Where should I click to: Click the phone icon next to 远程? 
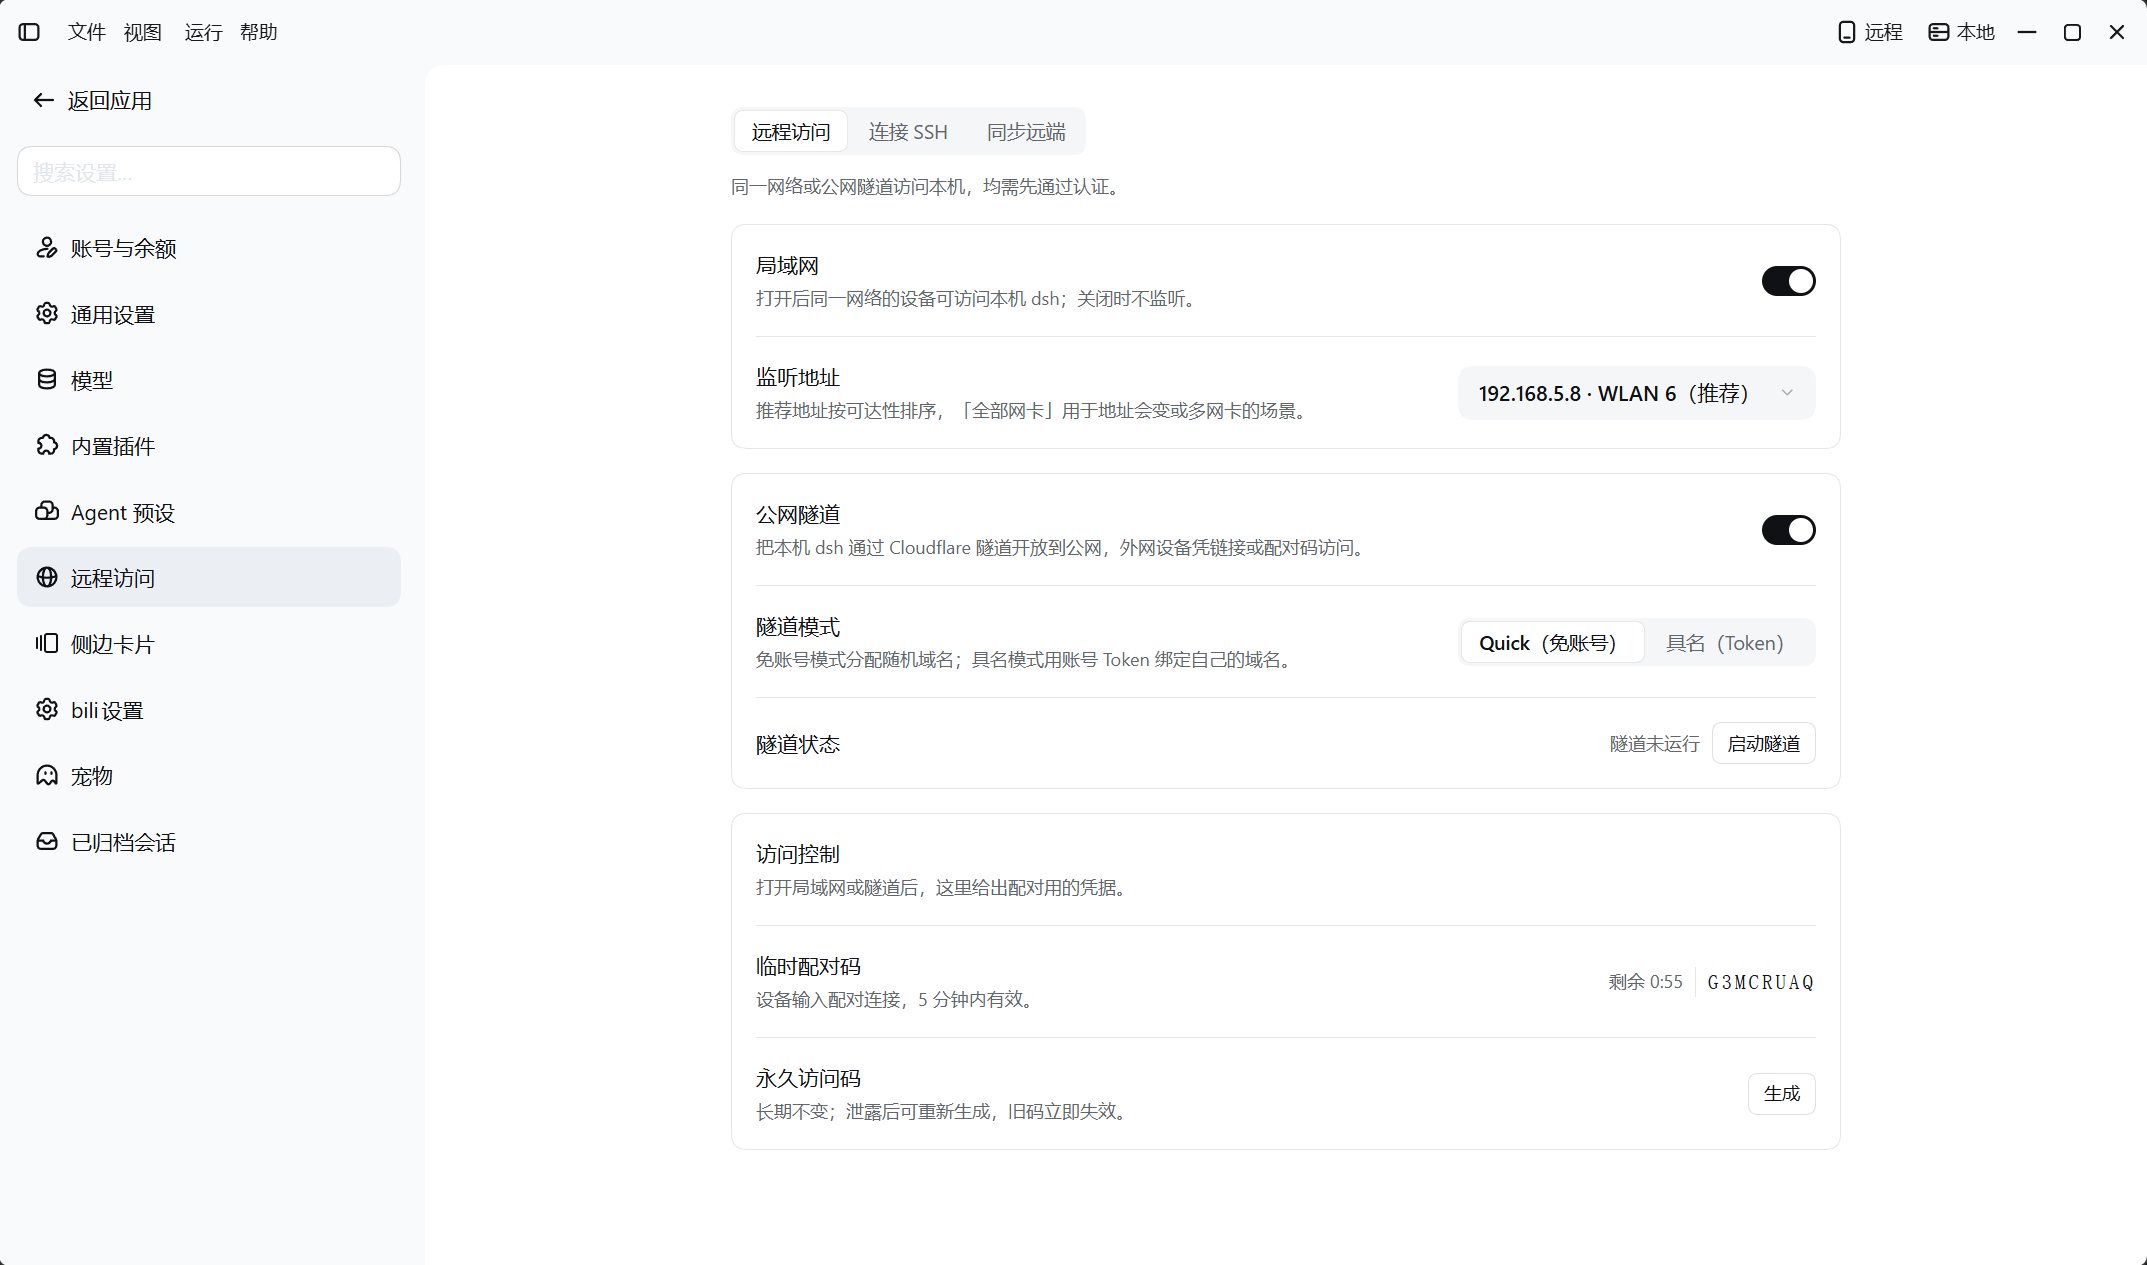[1847, 32]
